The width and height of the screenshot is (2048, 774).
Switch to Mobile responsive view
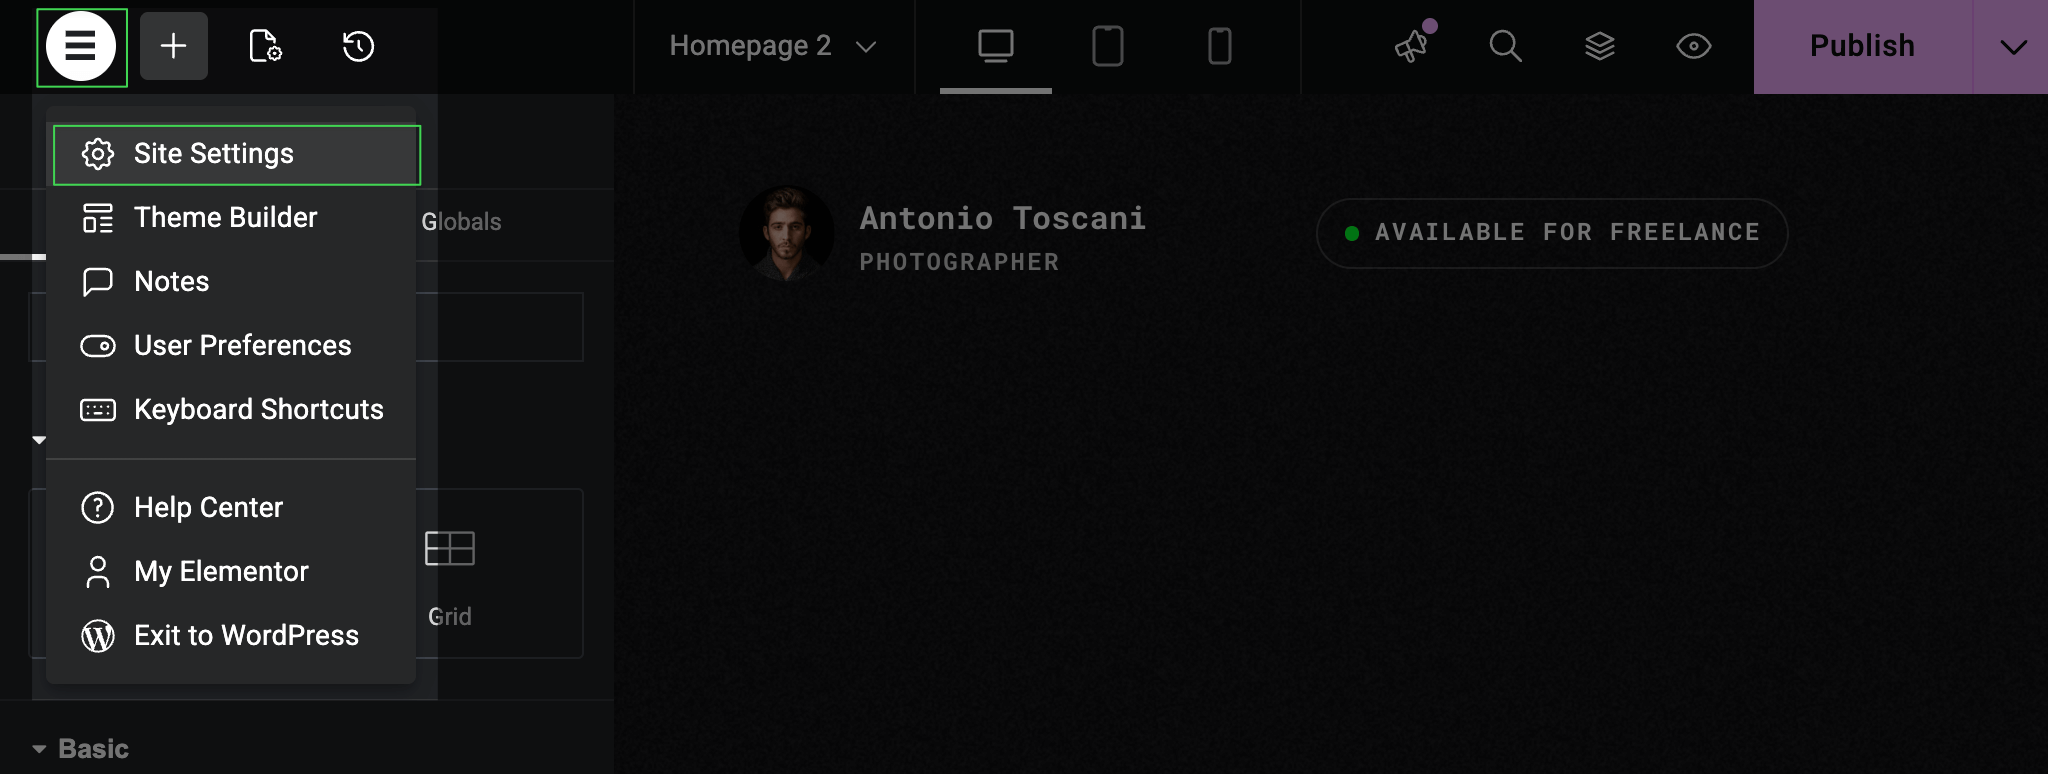[1219, 46]
